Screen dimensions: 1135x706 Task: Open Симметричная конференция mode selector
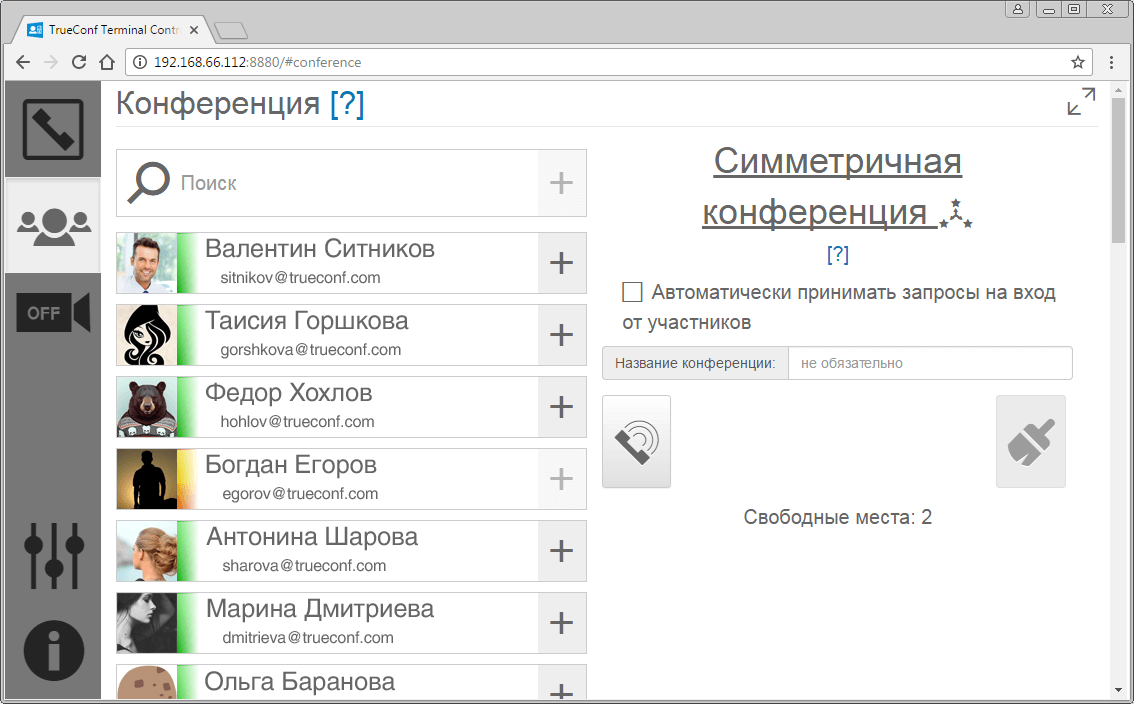837,186
